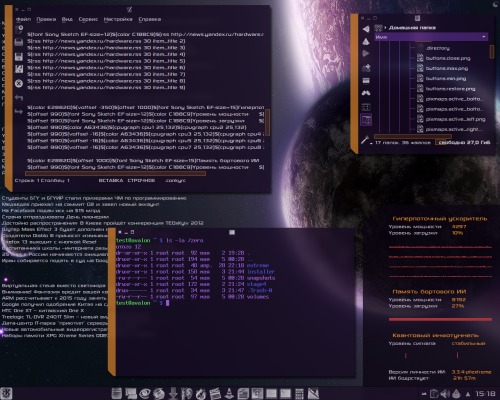Image resolution: width=500 pixels, height=400 pixels.
Task: Open the Настройка menu in text editor
Action: pos(118,19)
